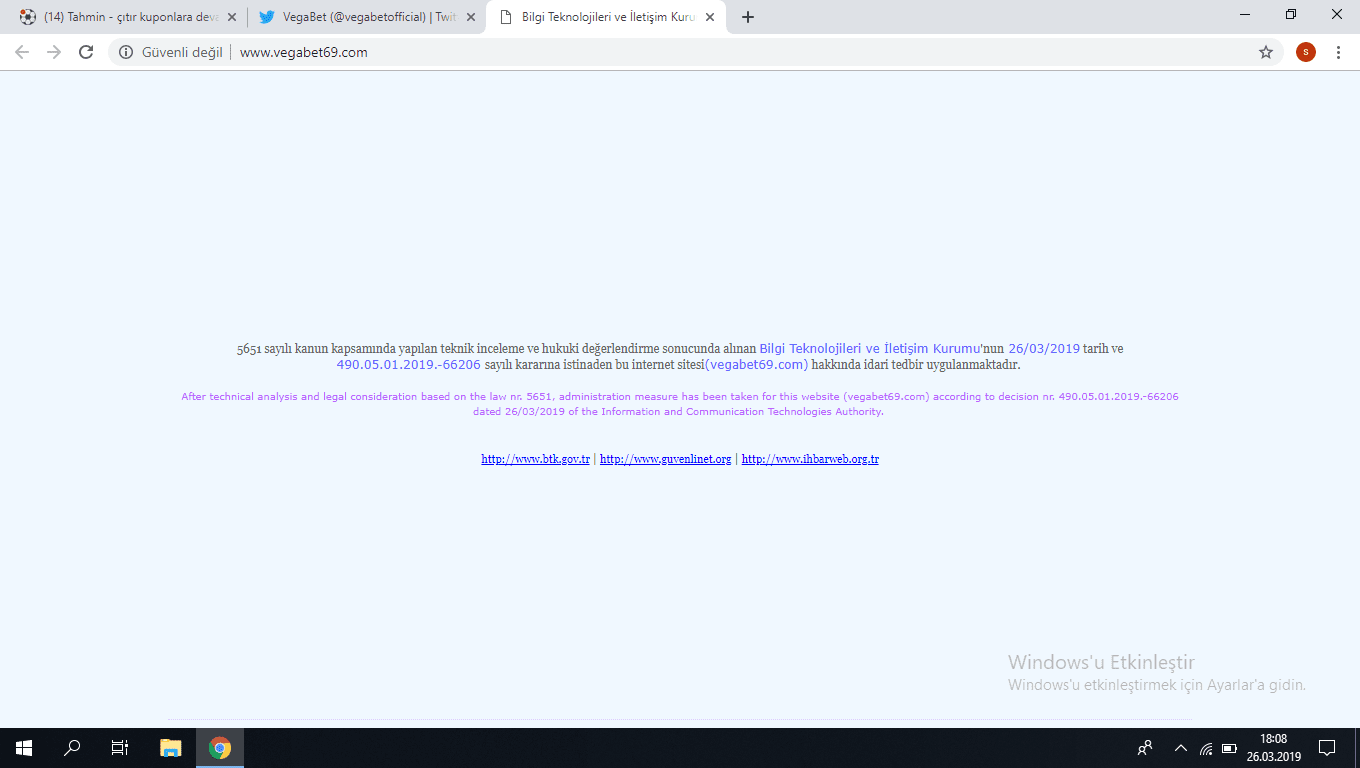The height and width of the screenshot is (768, 1360).
Task: Select Bilgi Teknolojileri ve İletişim tab
Action: (x=606, y=17)
